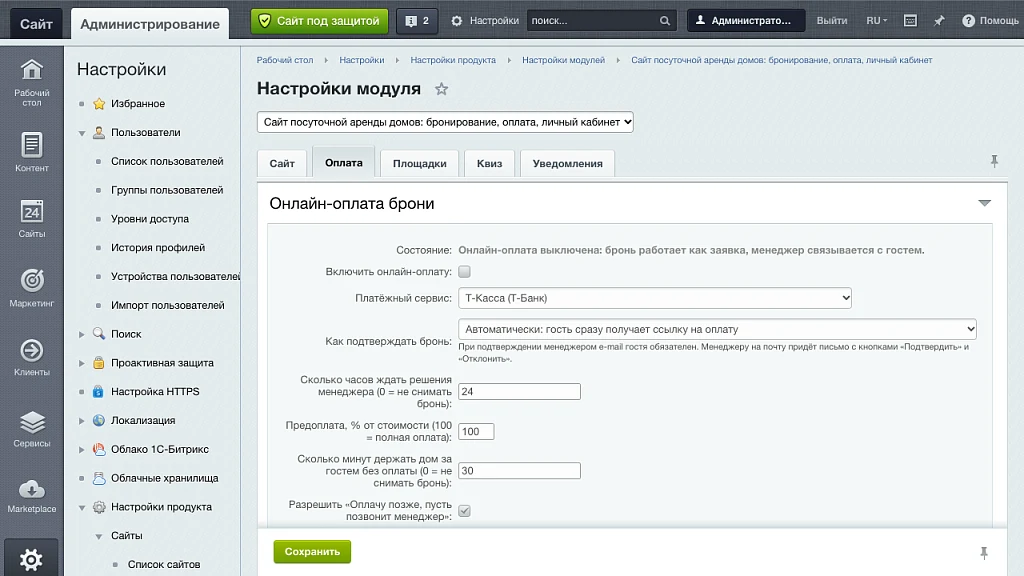
Task: Collapse the Настройки продукта tree node
Action: [82, 507]
